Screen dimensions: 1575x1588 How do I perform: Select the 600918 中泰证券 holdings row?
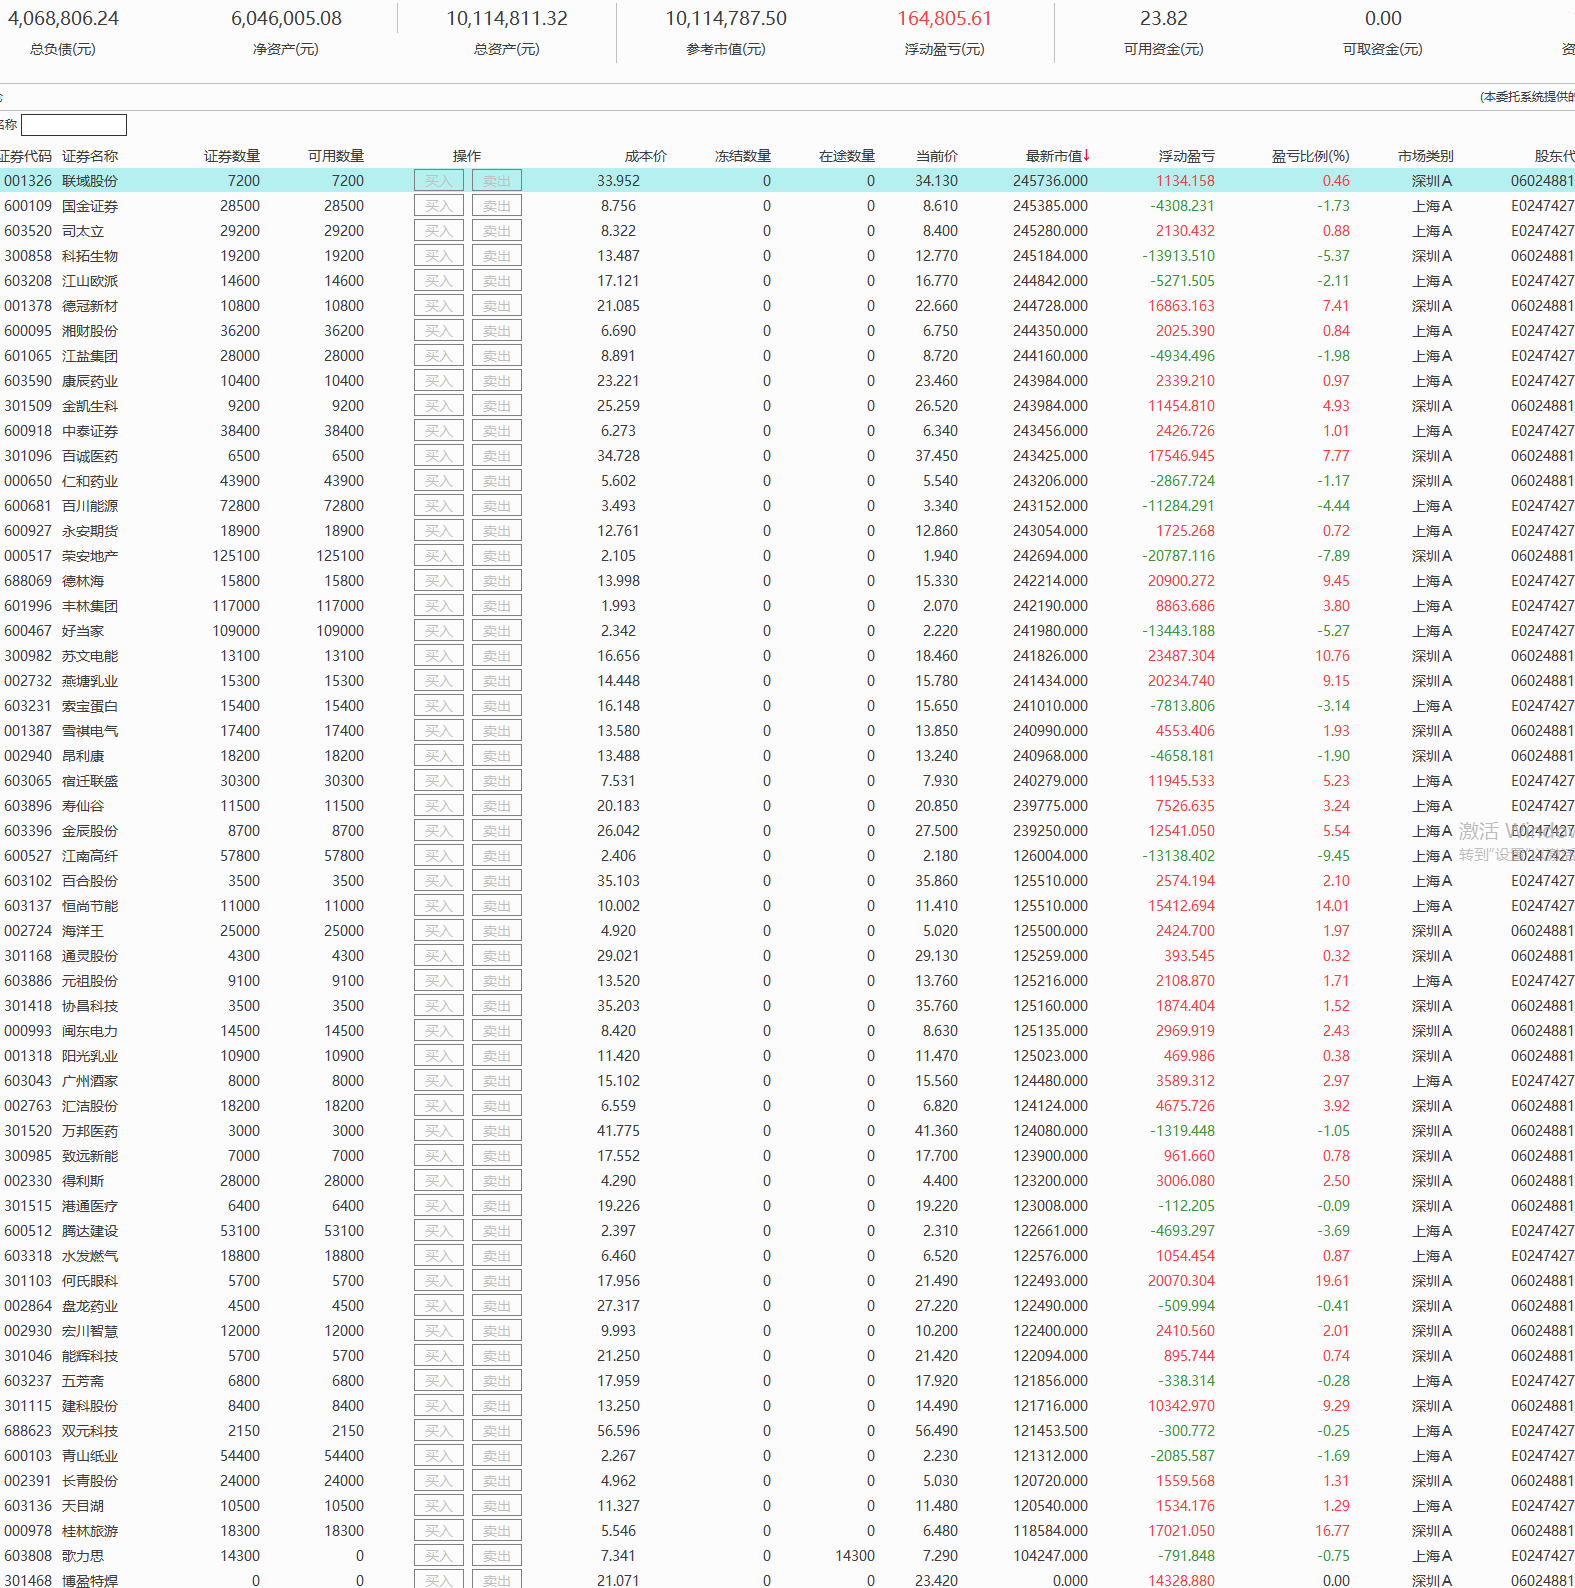787,431
